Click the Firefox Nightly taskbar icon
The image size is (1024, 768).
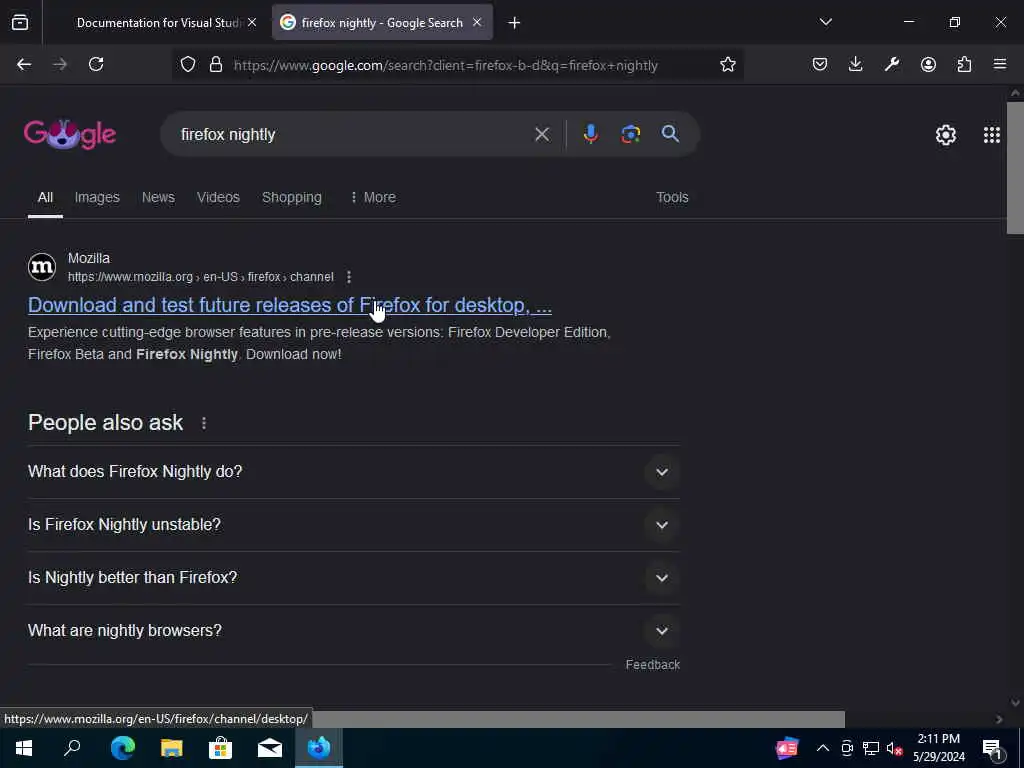[319, 748]
